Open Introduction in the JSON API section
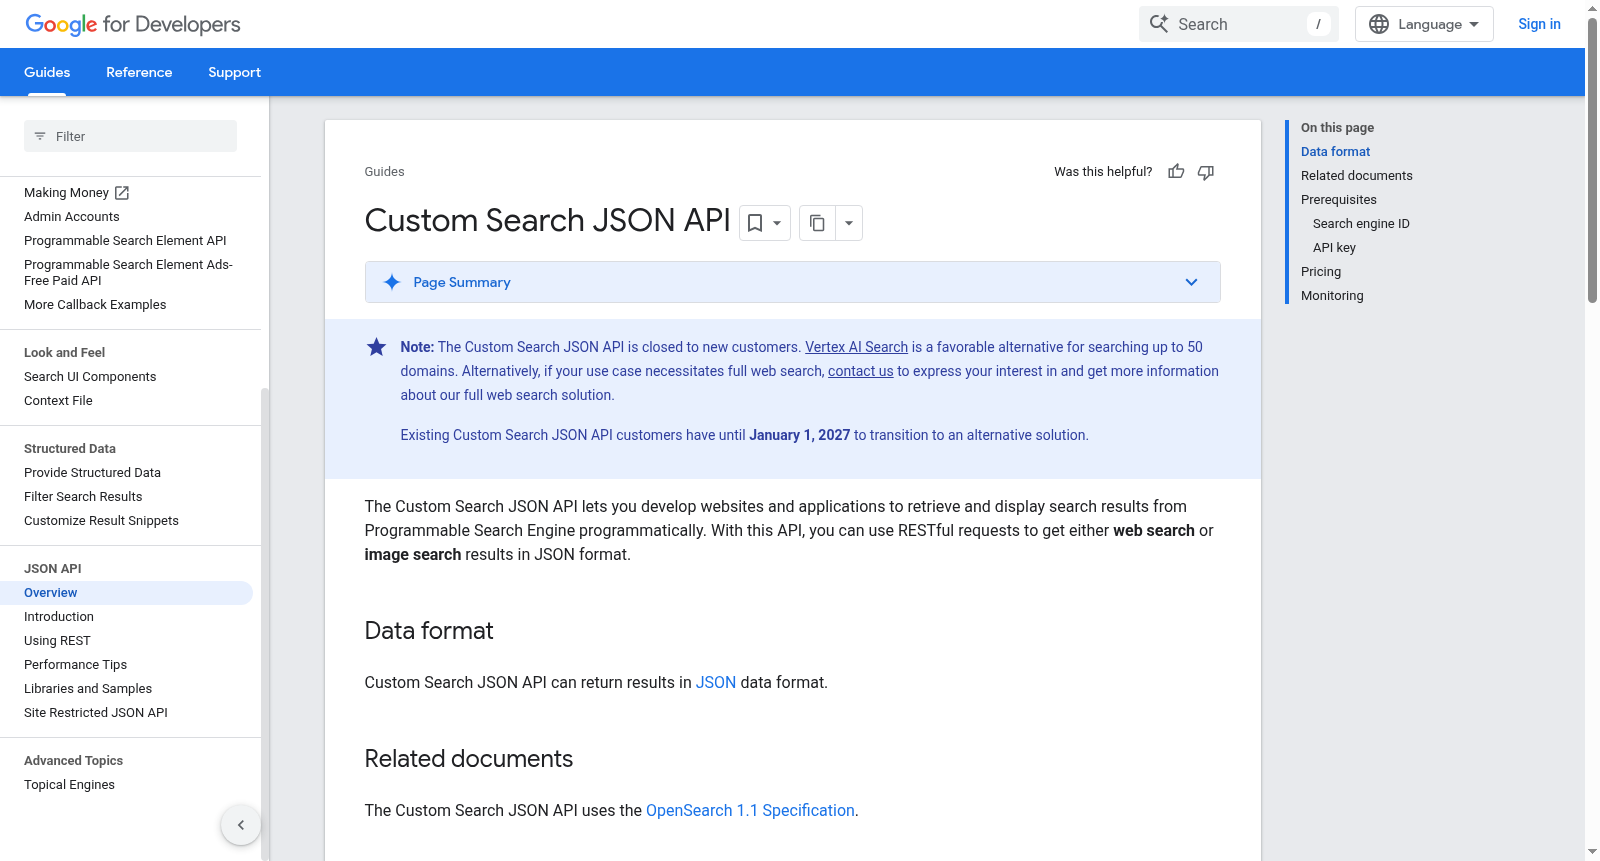The image size is (1600, 861). point(59,617)
